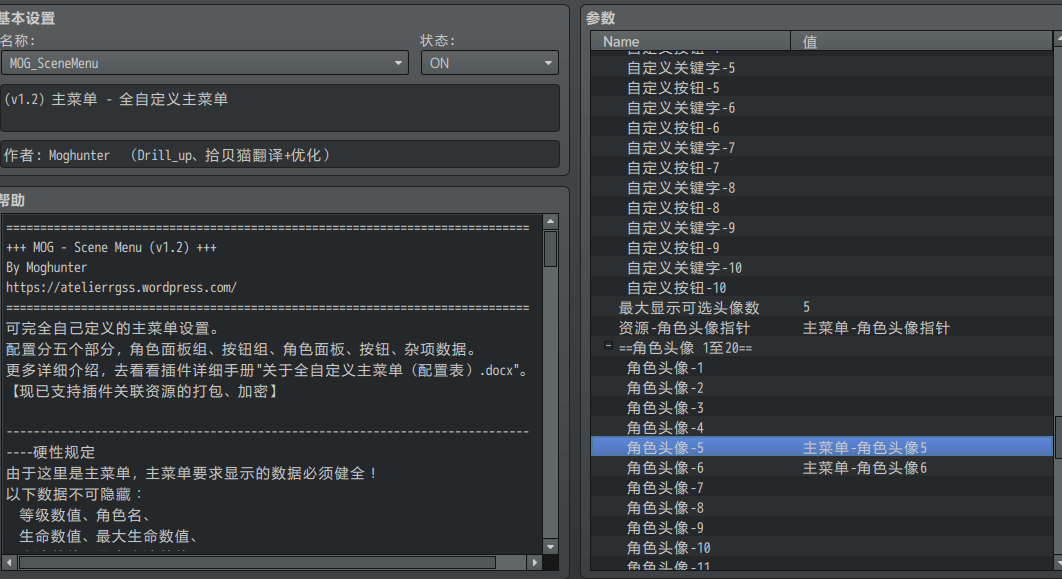Viewport: 1062px width, 579px height.
Task: Collapse the ==角色头像 1至20== group
Action: (x=608, y=347)
